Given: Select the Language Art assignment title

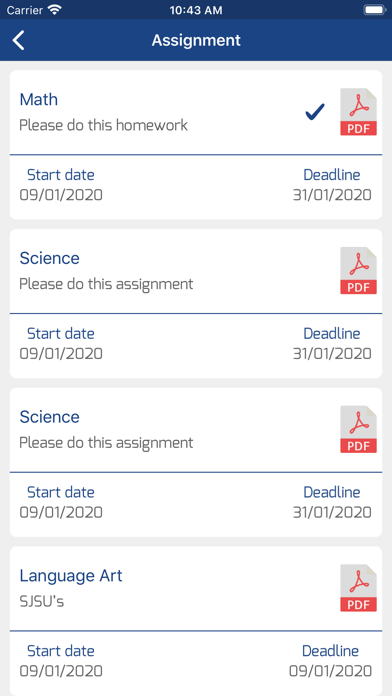Looking at the screenshot, I should click(x=71, y=576).
